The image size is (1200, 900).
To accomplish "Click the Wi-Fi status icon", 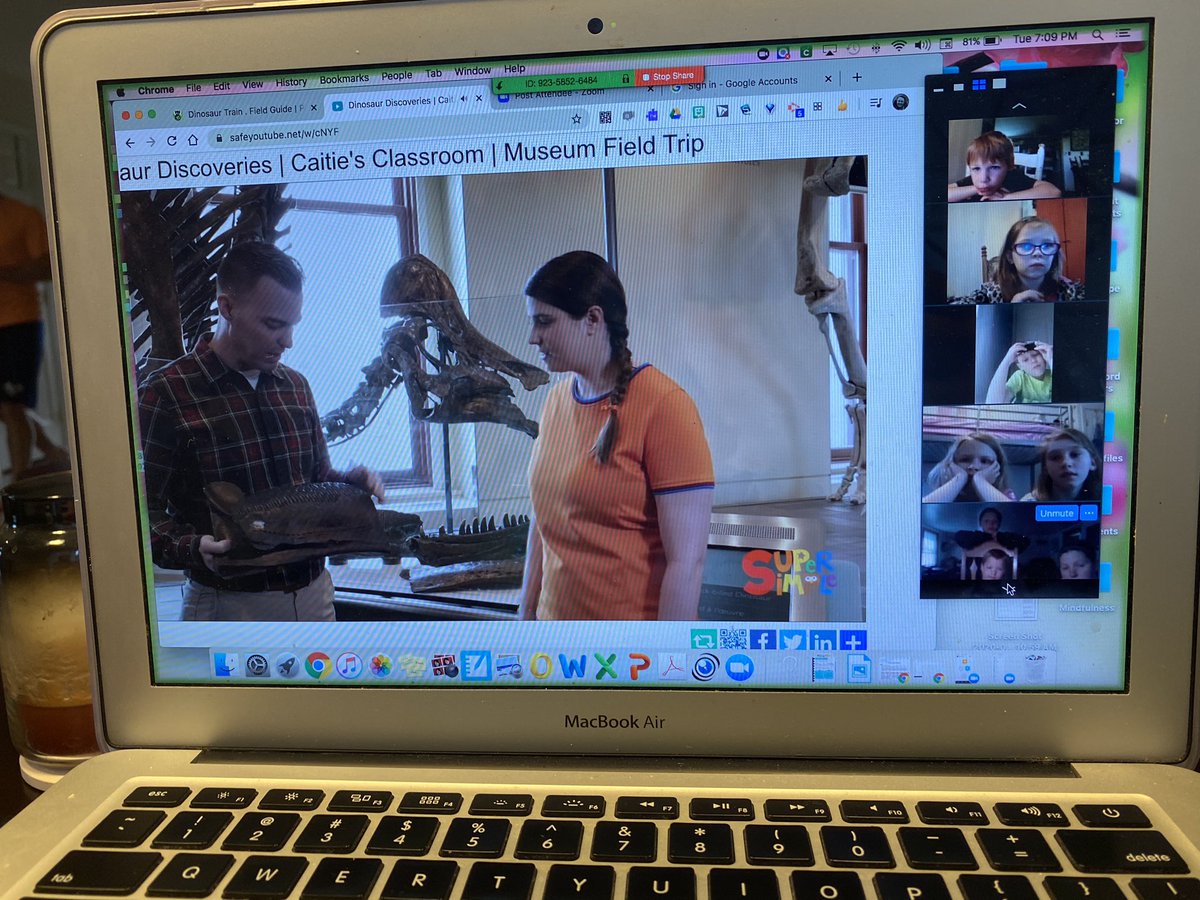I will [x=897, y=45].
